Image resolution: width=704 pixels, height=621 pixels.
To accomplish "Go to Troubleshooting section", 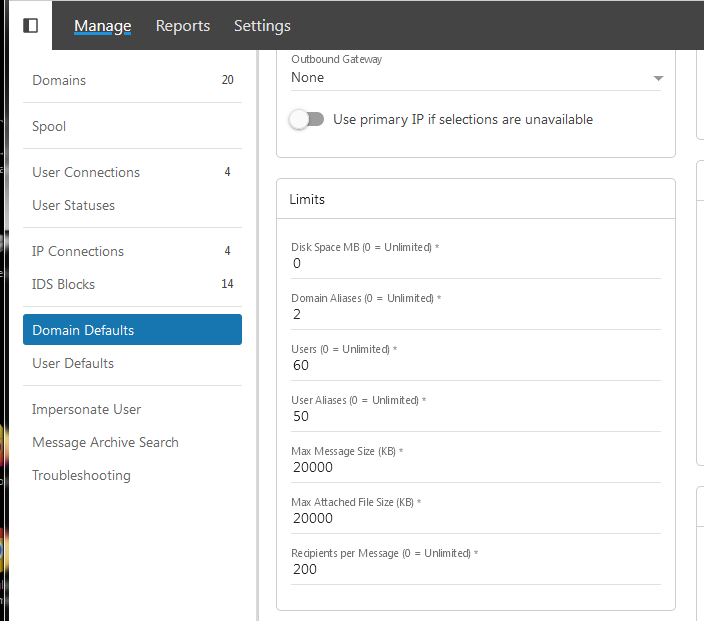I will click(x=81, y=475).
